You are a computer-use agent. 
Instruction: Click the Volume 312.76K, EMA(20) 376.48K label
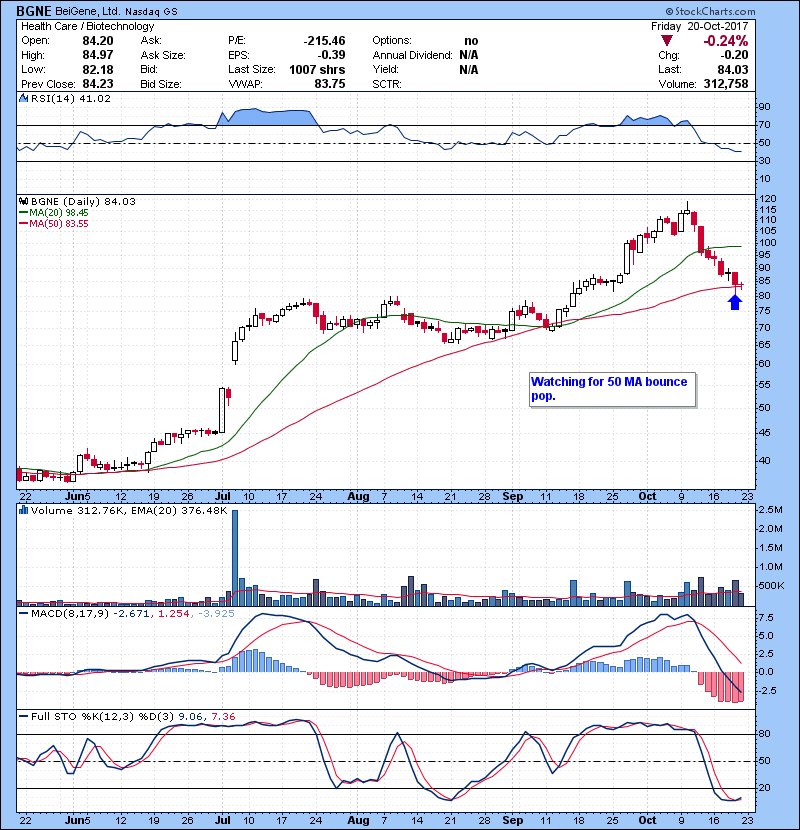click(x=129, y=510)
